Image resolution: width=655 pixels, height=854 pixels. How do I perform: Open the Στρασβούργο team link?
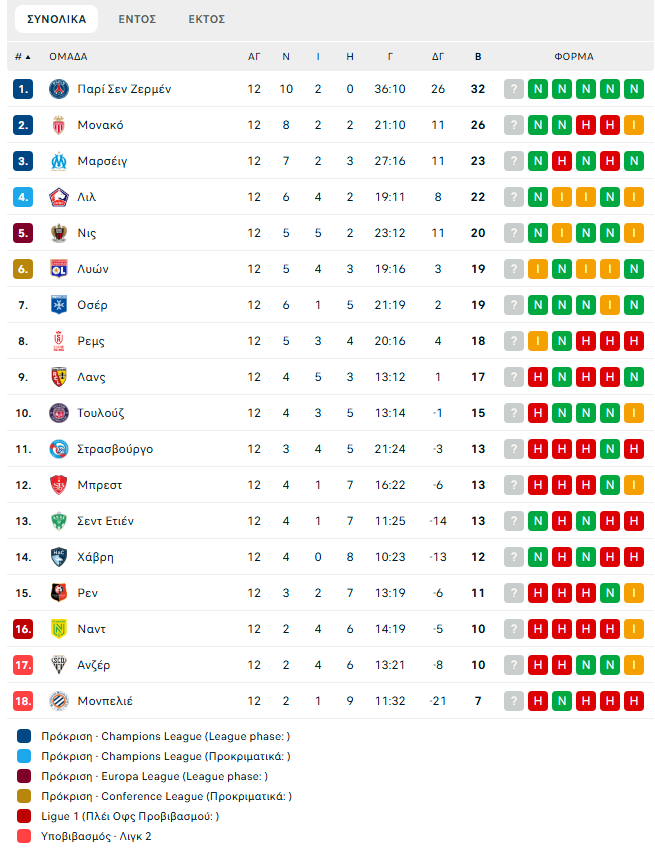pos(115,449)
